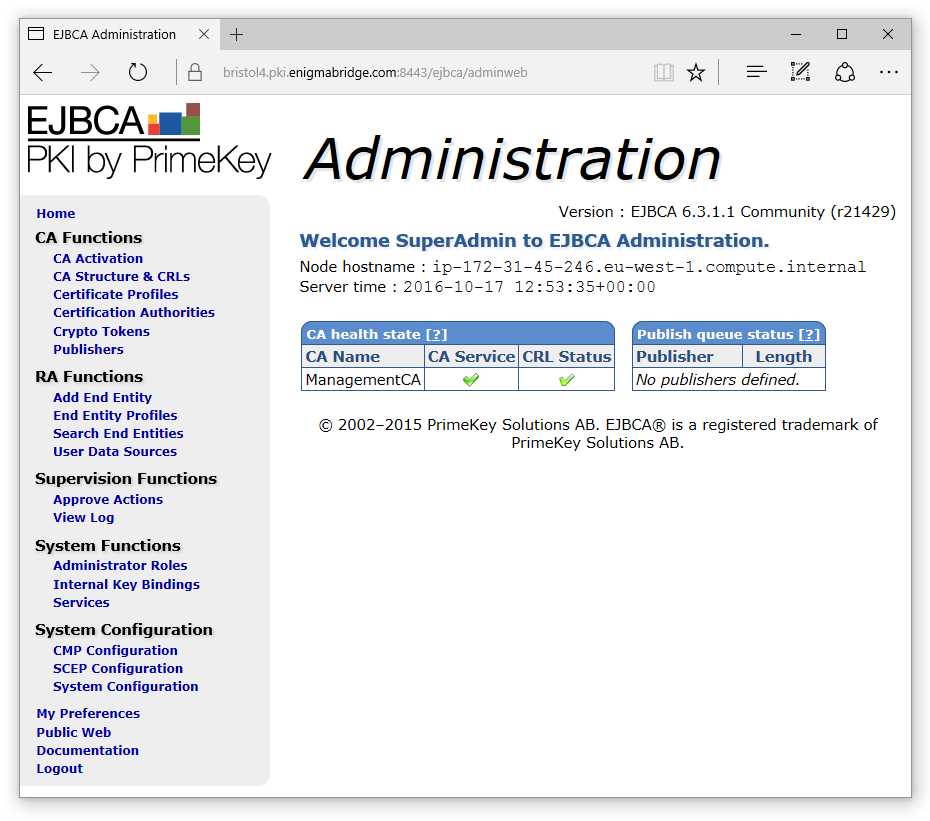Click 'No publishers defined.' text
The width and height of the screenshot is (930, 821).
coord(718,380)
